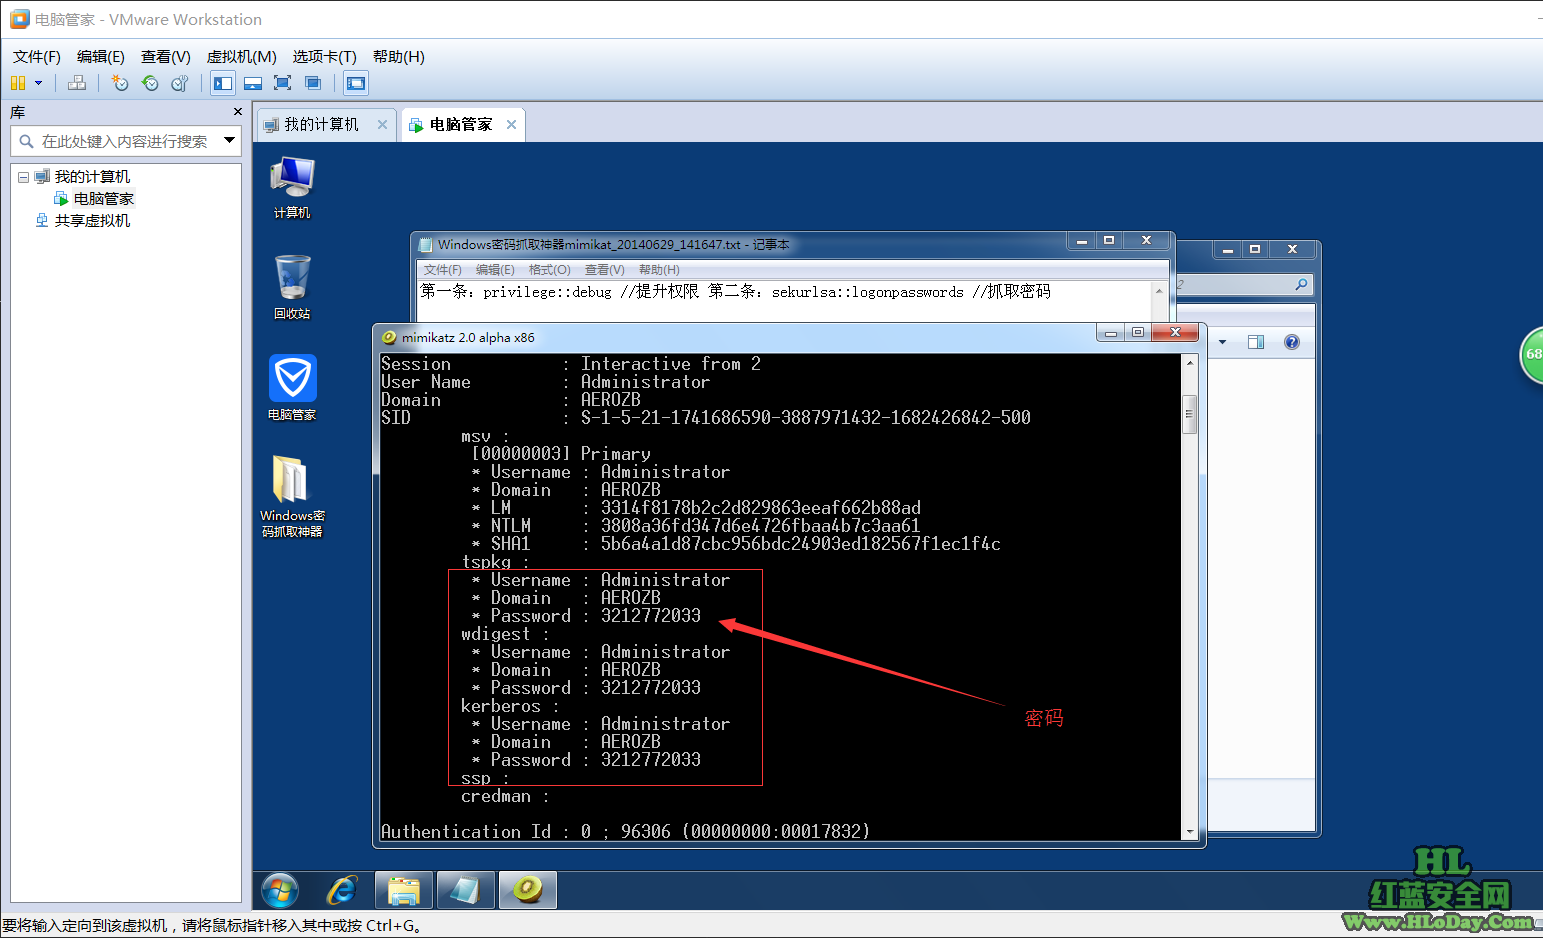
Task: Click the revert to snapshot icon
Action: (x=150, y=83)
